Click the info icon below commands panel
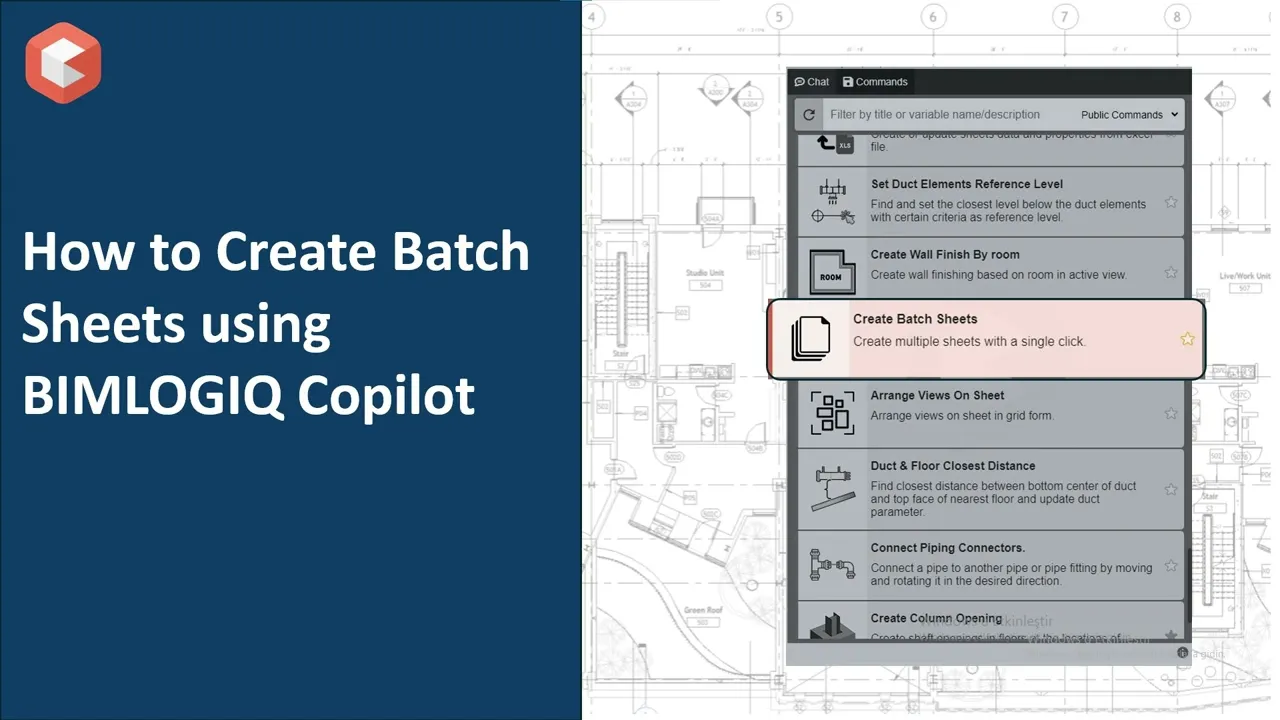 (1182, 653)
